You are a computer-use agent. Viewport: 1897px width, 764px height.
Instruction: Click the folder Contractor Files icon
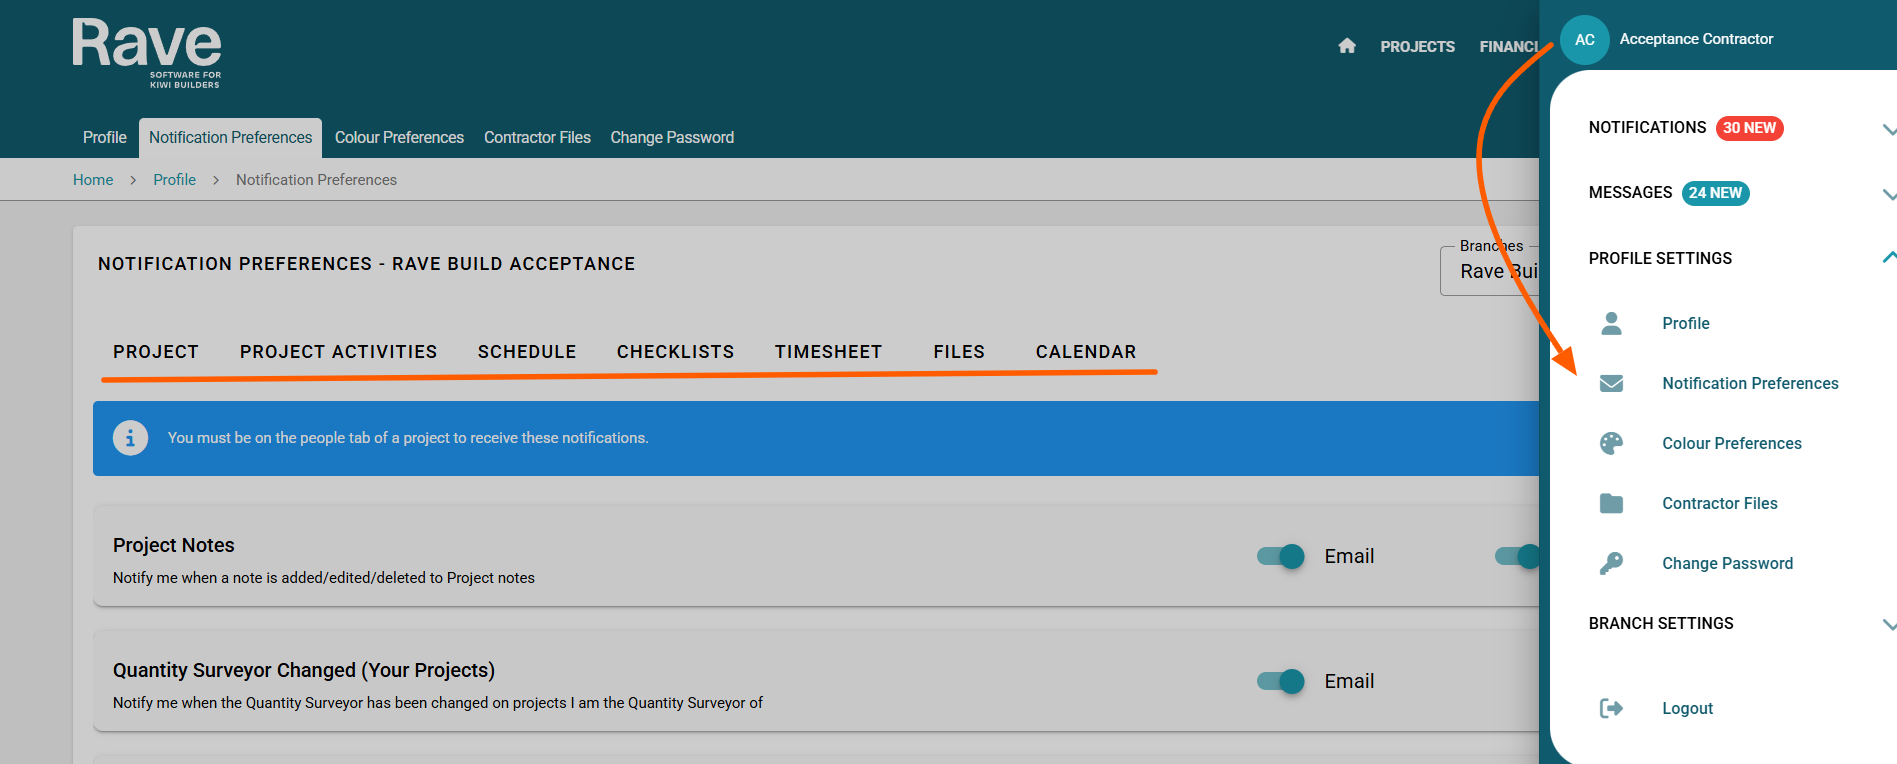tap(1611, 503)
